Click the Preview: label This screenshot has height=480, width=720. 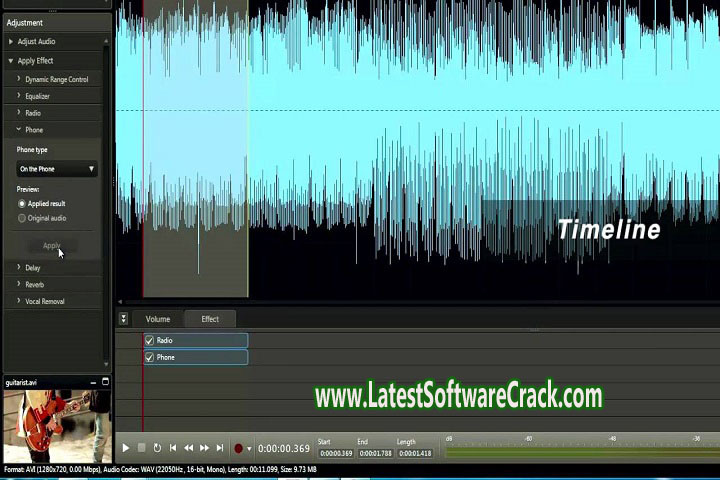coord(28,189)
